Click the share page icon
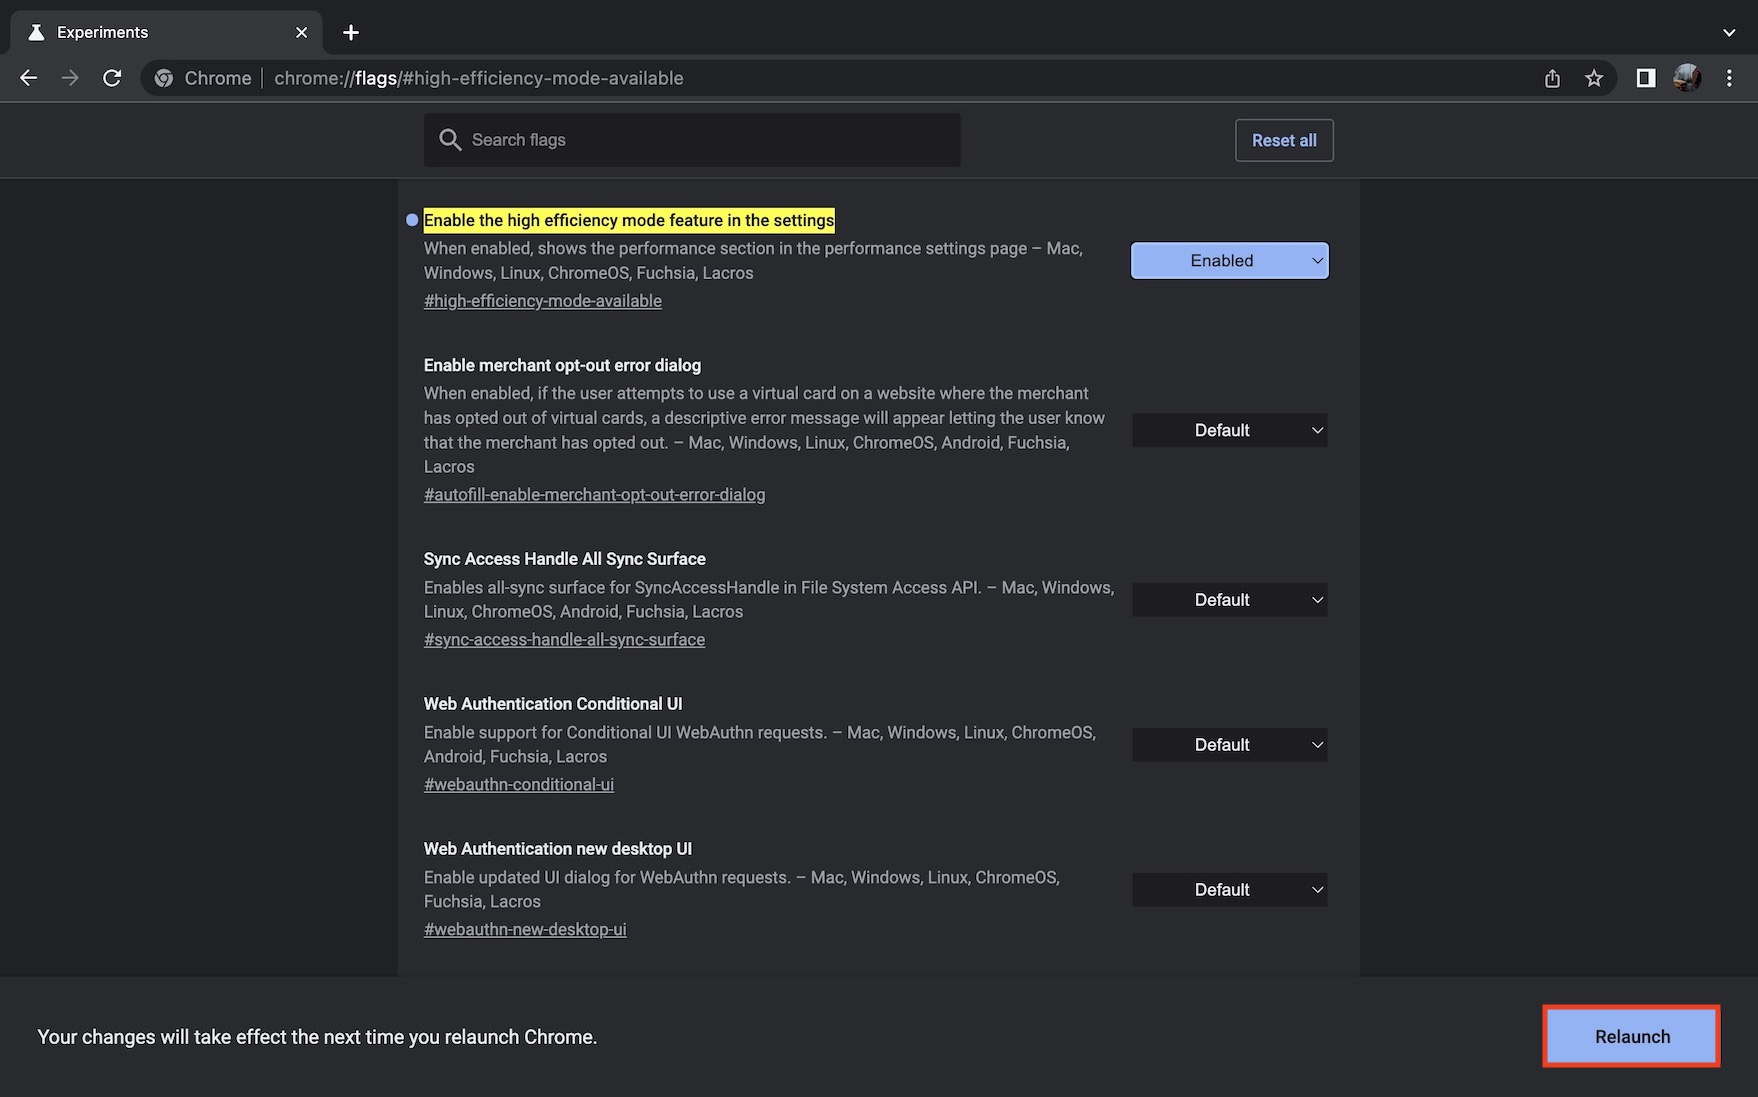Image resolution: width=1758 pixels, height=1097 pixels. tap(1552, 78)
